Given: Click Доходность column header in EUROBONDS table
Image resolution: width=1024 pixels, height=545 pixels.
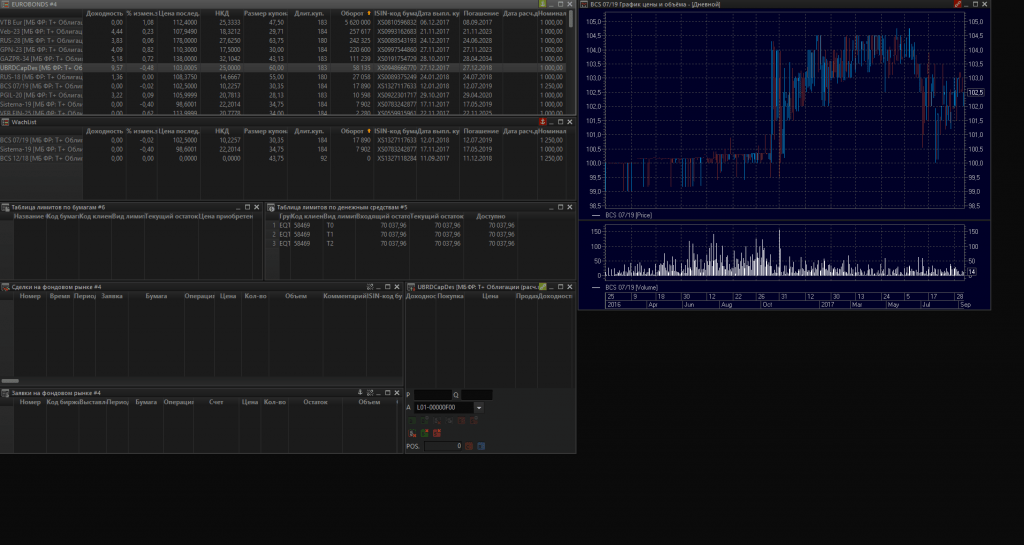Looking at the screenshot, I should [x=104, y=13].
